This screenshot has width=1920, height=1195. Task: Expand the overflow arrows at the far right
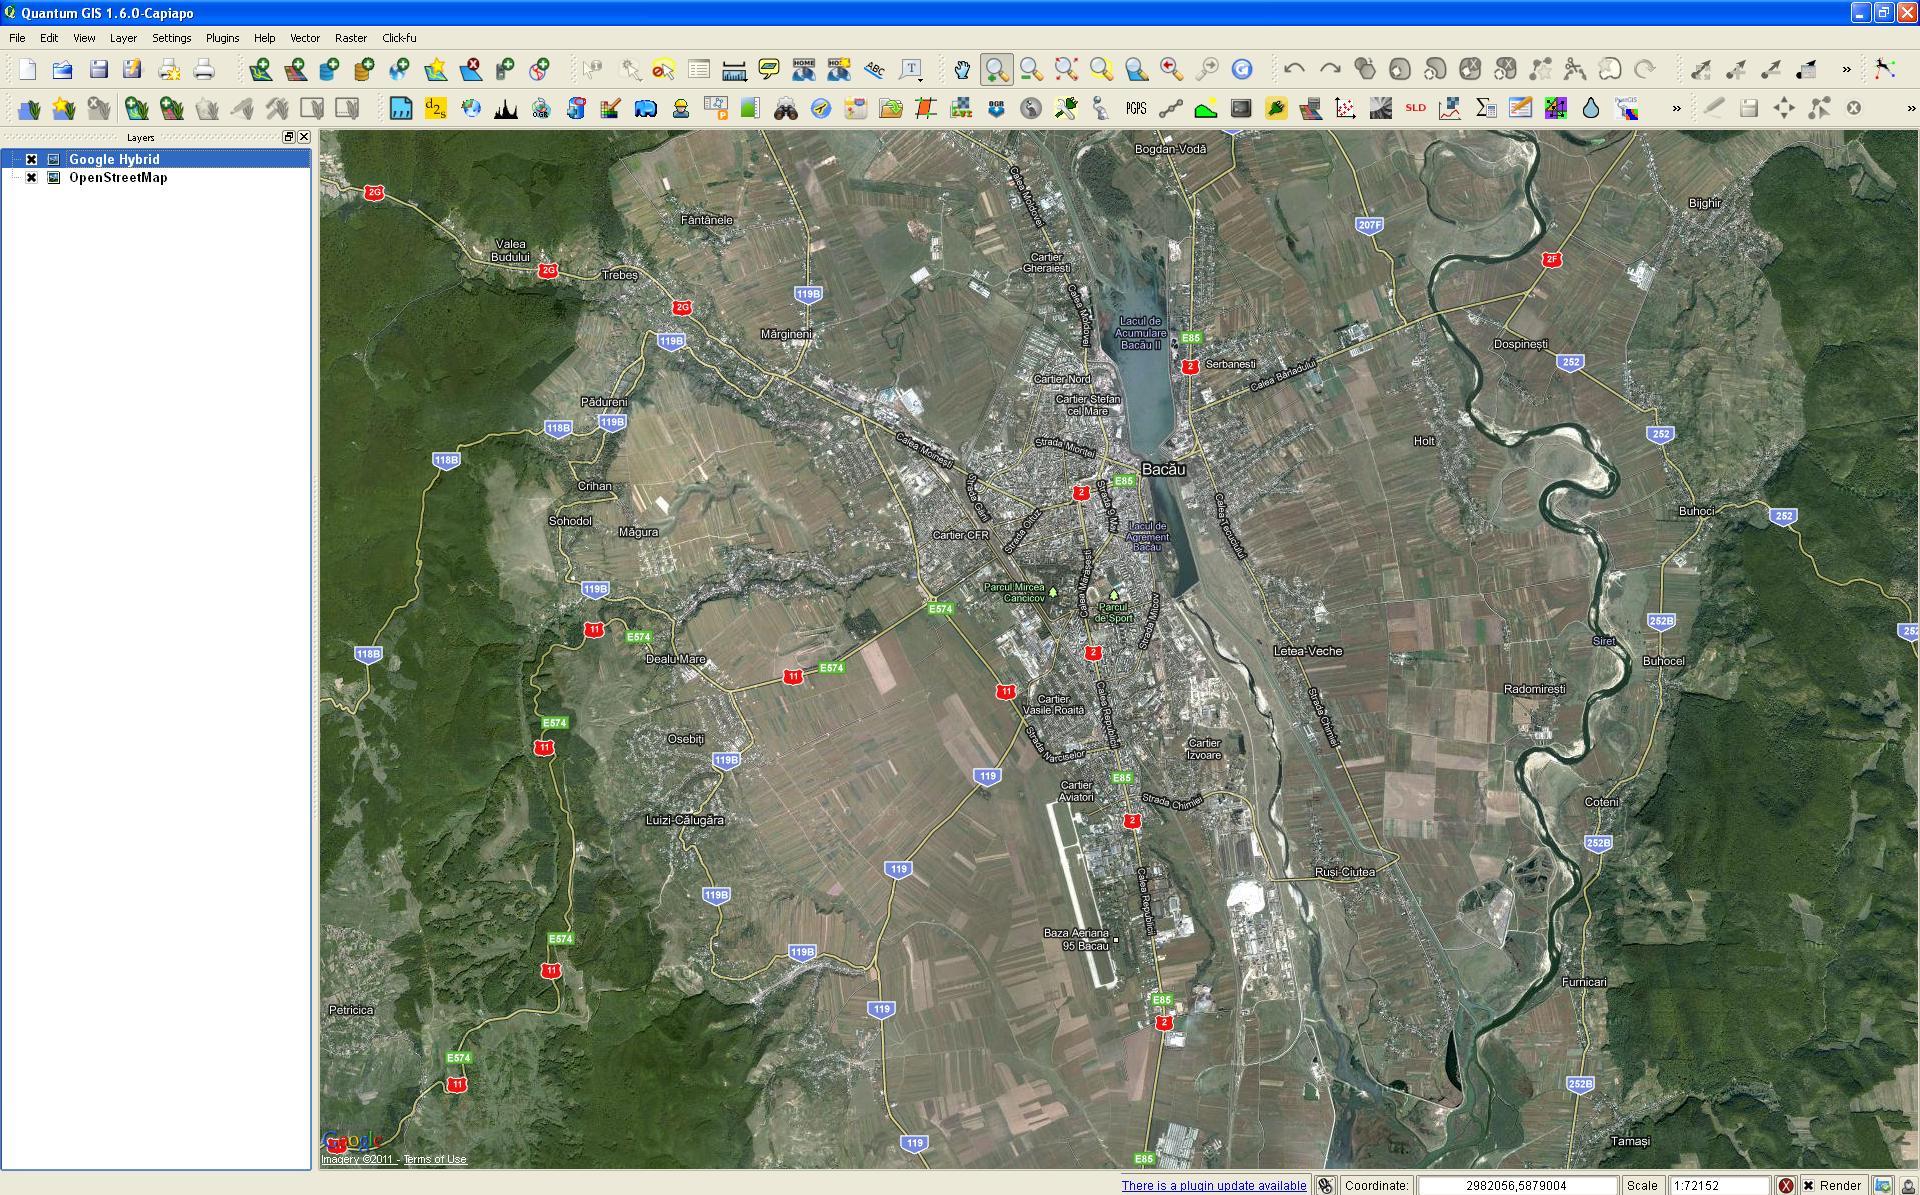click(x=1911, y=108)
